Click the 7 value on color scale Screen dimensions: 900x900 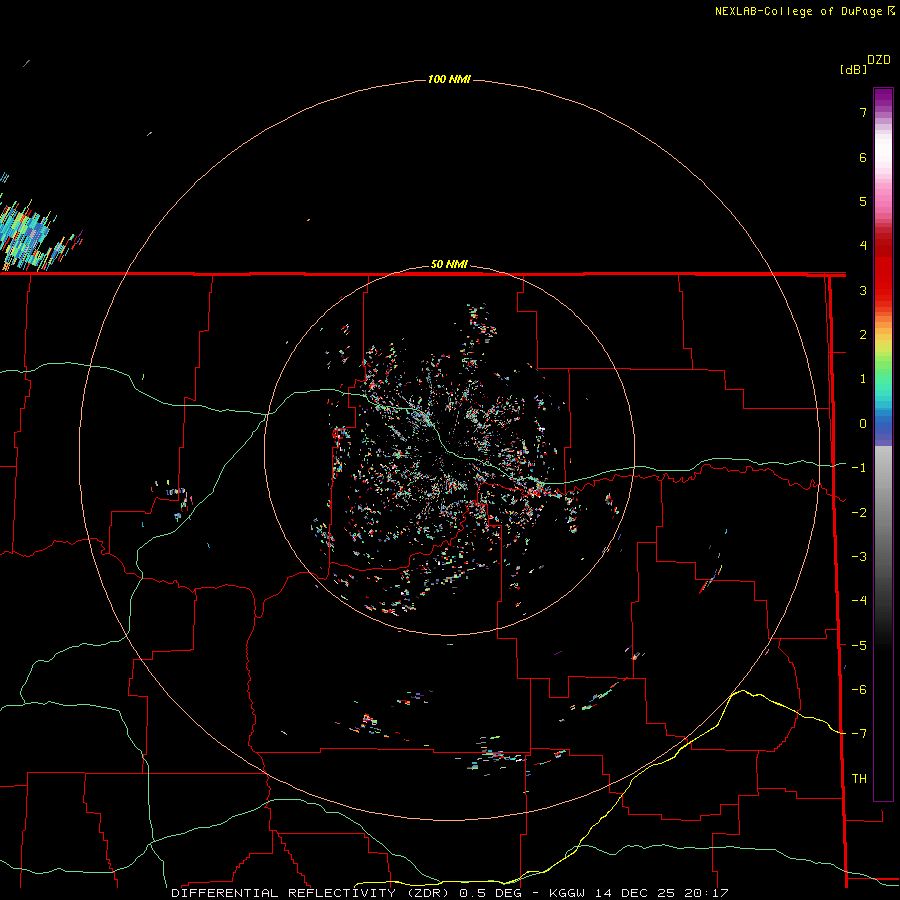pos(863,112)
